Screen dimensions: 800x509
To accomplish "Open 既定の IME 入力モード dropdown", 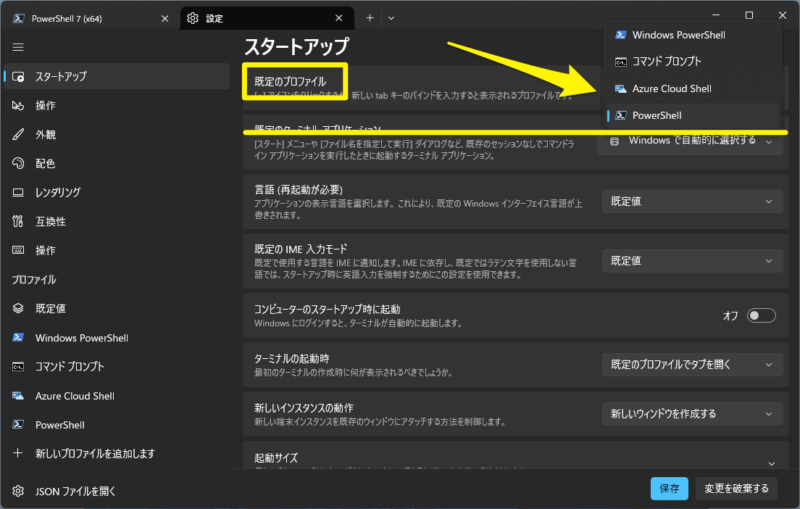I will tap(692, 261).
